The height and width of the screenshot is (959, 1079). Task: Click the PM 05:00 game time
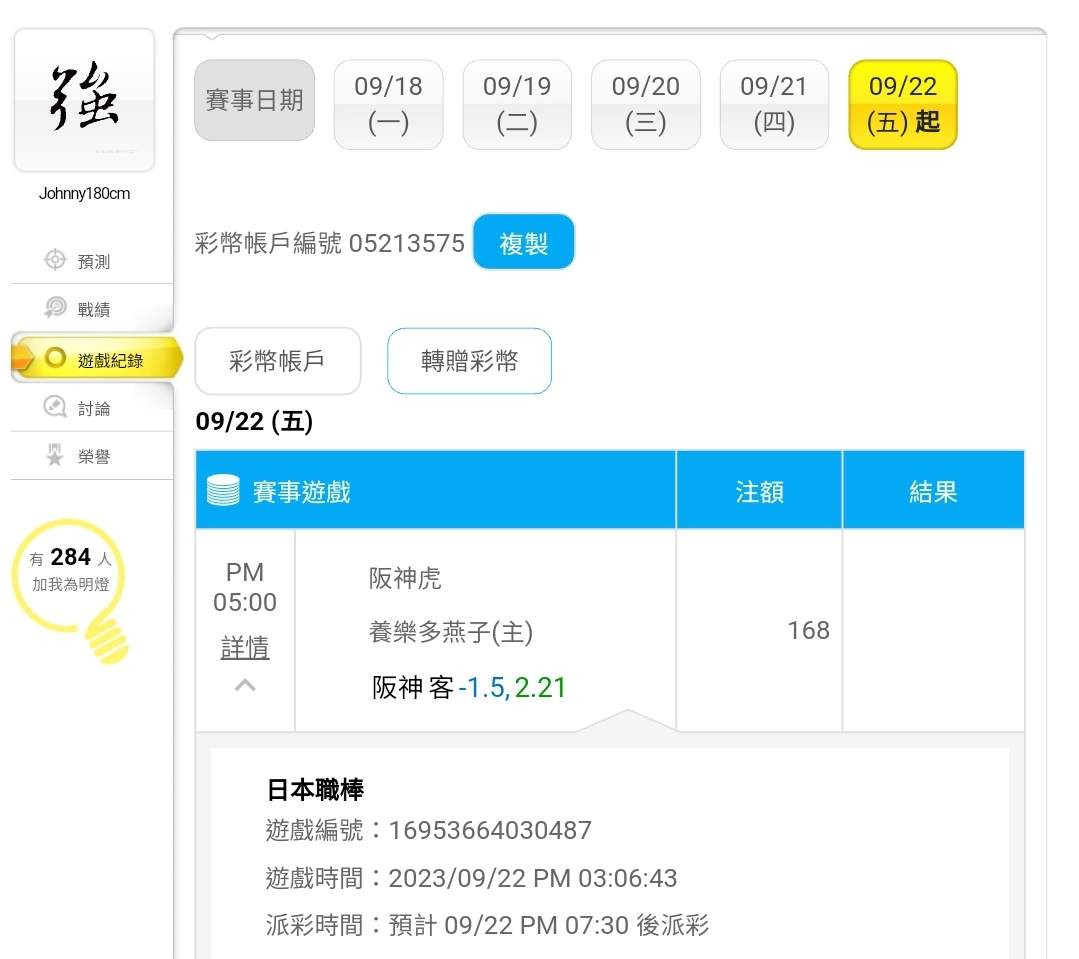pos(245,587)
